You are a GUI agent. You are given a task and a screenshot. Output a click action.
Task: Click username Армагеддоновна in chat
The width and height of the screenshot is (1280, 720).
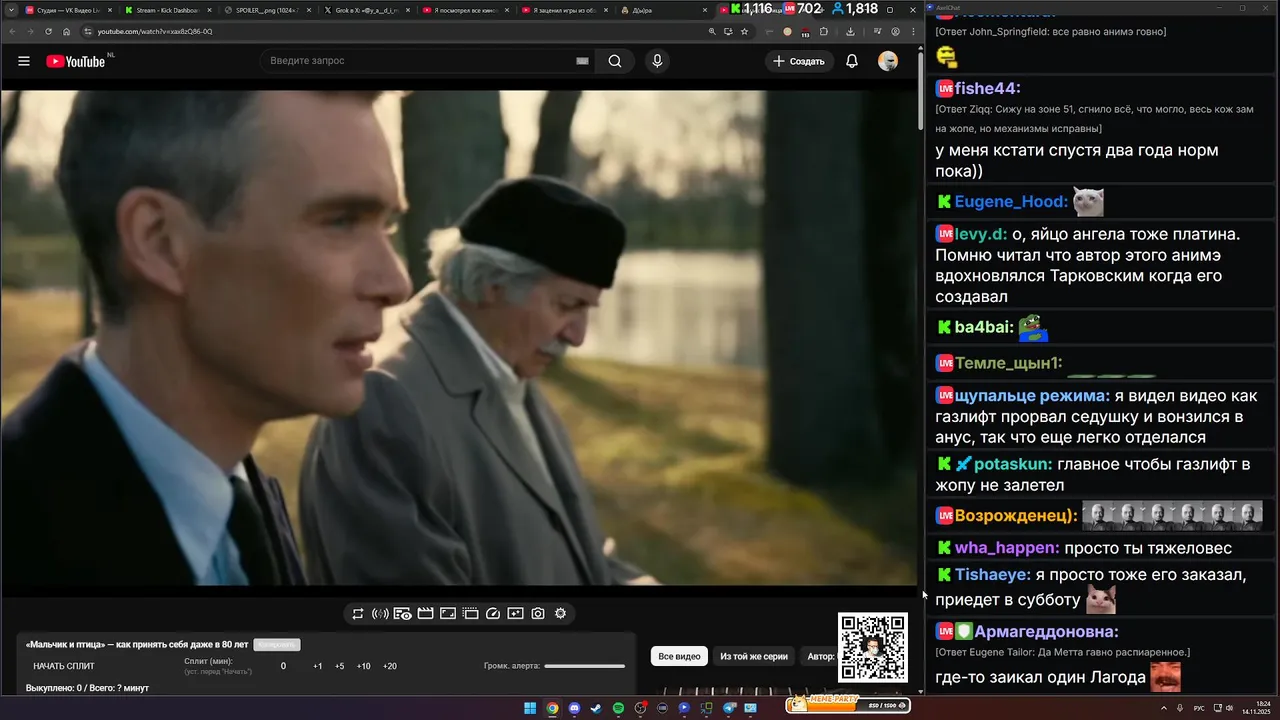tap(1046, 632)
